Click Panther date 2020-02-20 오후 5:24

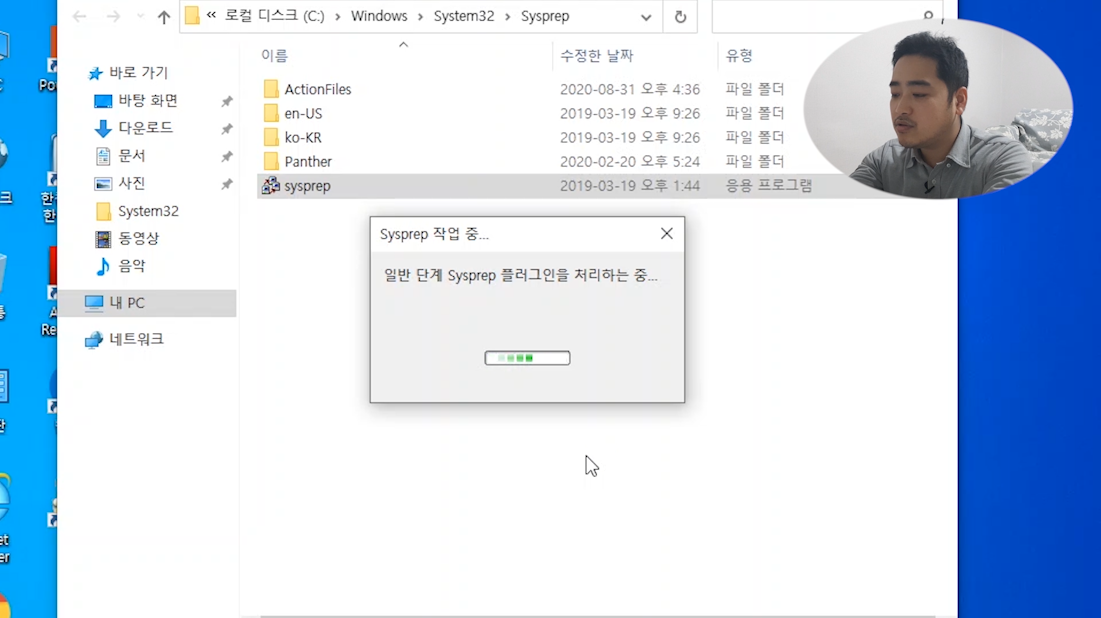630,162
